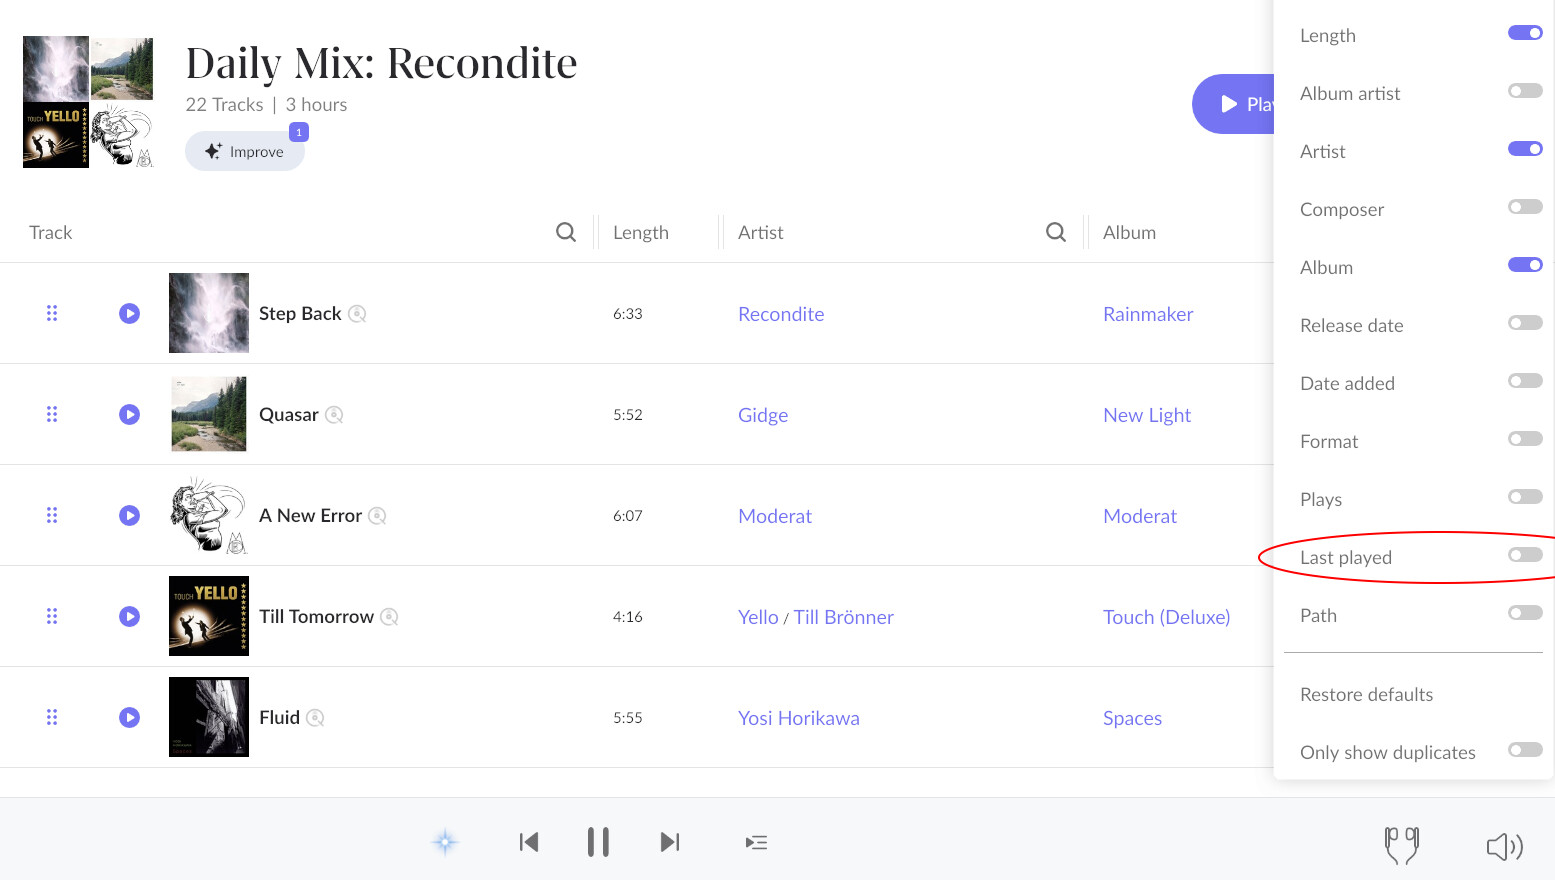Open artist Recondite
Image resolution: width=1555 pixels, height=880 pixels.
point(781,314)
